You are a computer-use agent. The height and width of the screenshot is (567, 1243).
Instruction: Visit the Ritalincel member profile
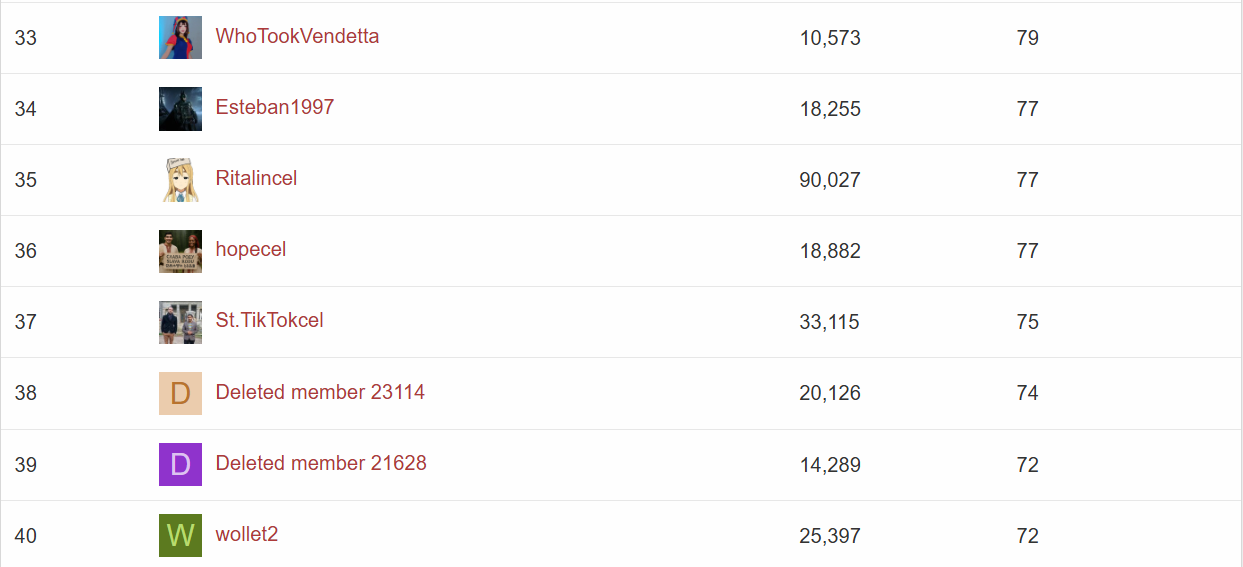[256, 178]
